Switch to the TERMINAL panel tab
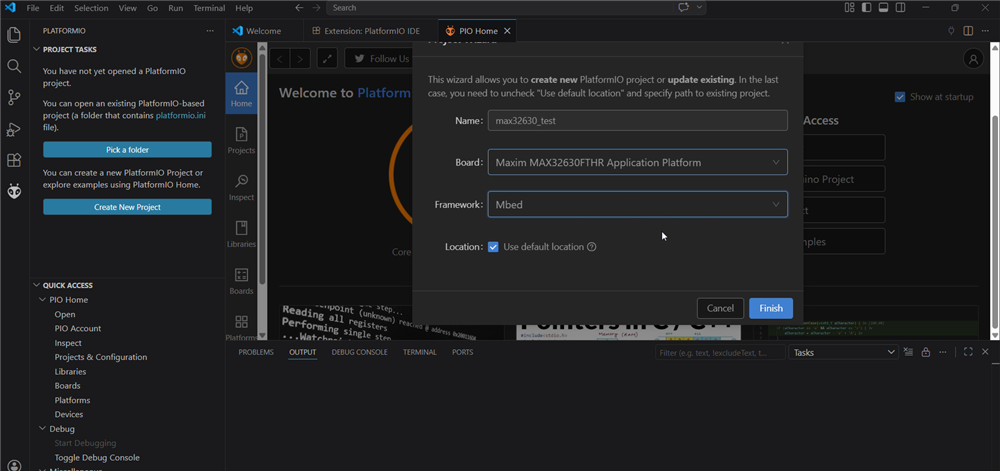Screen dimensions: 1000x471 (420, 352)
